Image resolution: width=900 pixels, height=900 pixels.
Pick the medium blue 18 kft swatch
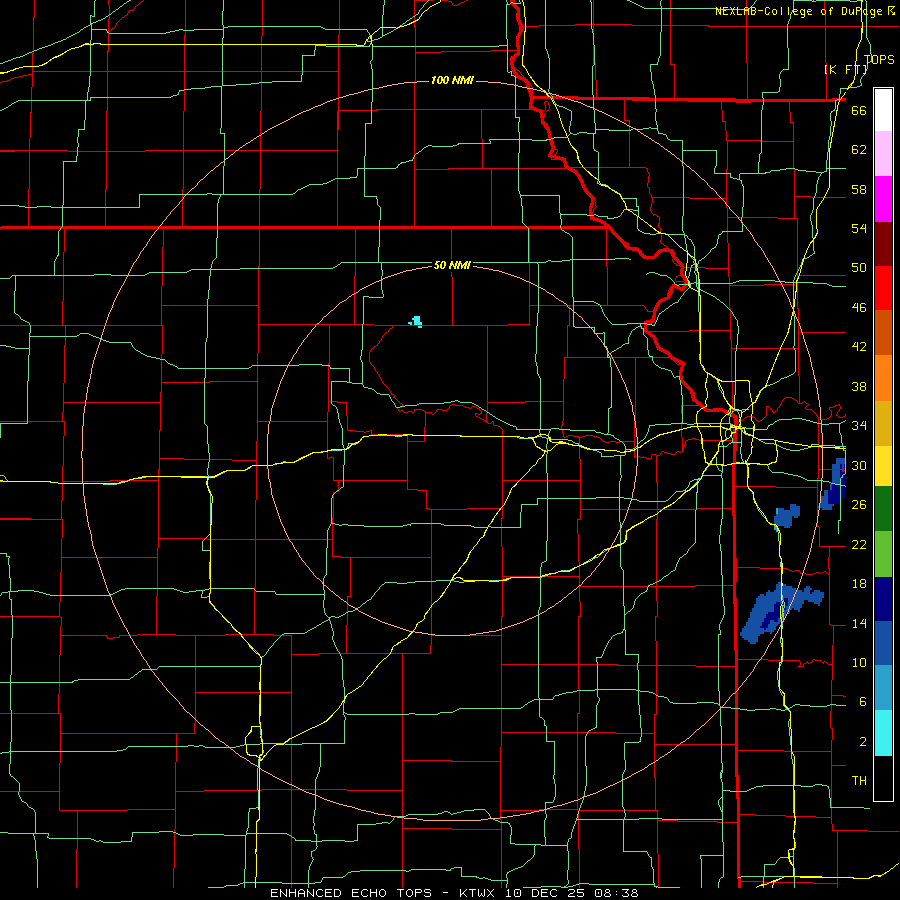coord(883,643)
